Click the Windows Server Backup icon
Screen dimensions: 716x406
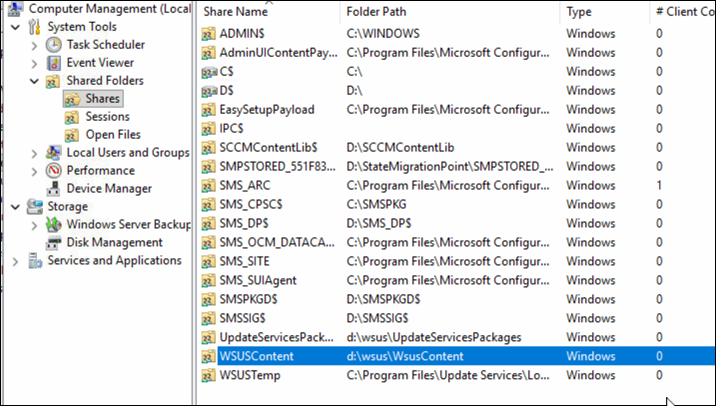tap(54, 225)
